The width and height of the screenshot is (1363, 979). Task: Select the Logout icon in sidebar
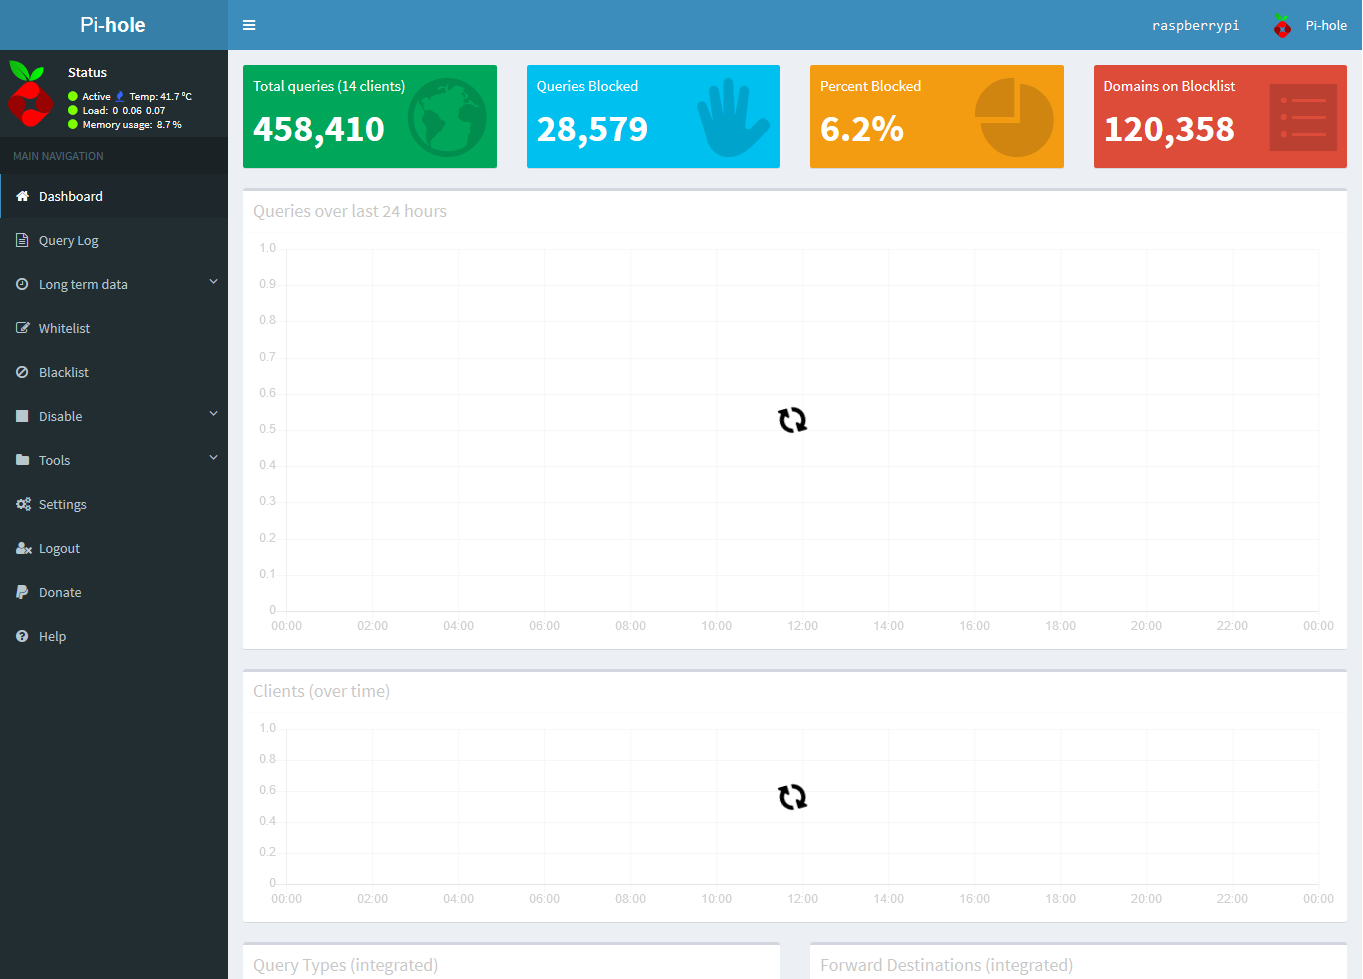(22, 548)
